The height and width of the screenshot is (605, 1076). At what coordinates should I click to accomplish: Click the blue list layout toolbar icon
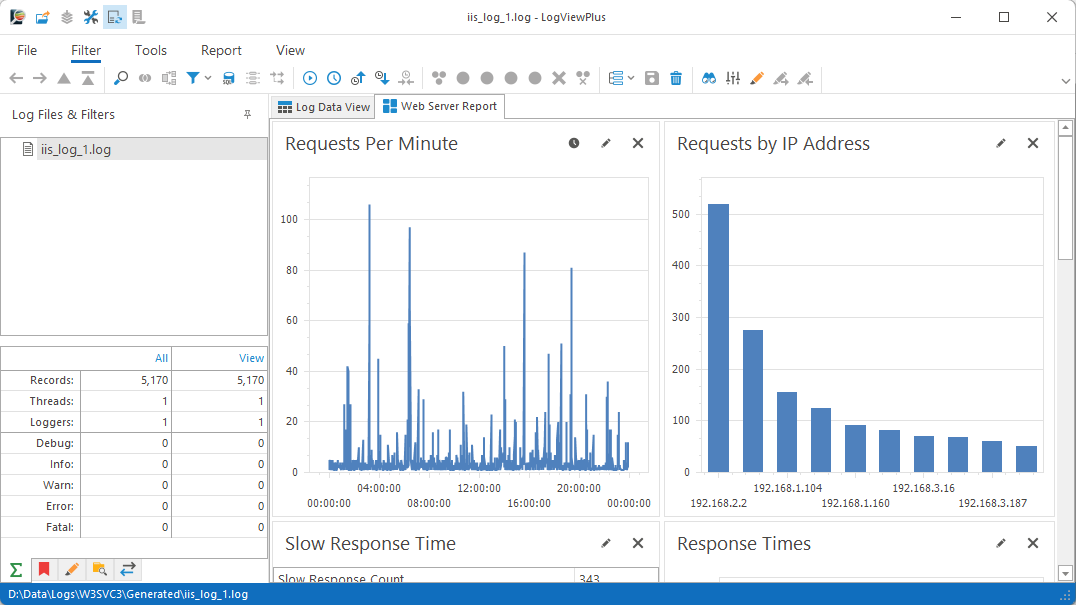coord(616,78)
